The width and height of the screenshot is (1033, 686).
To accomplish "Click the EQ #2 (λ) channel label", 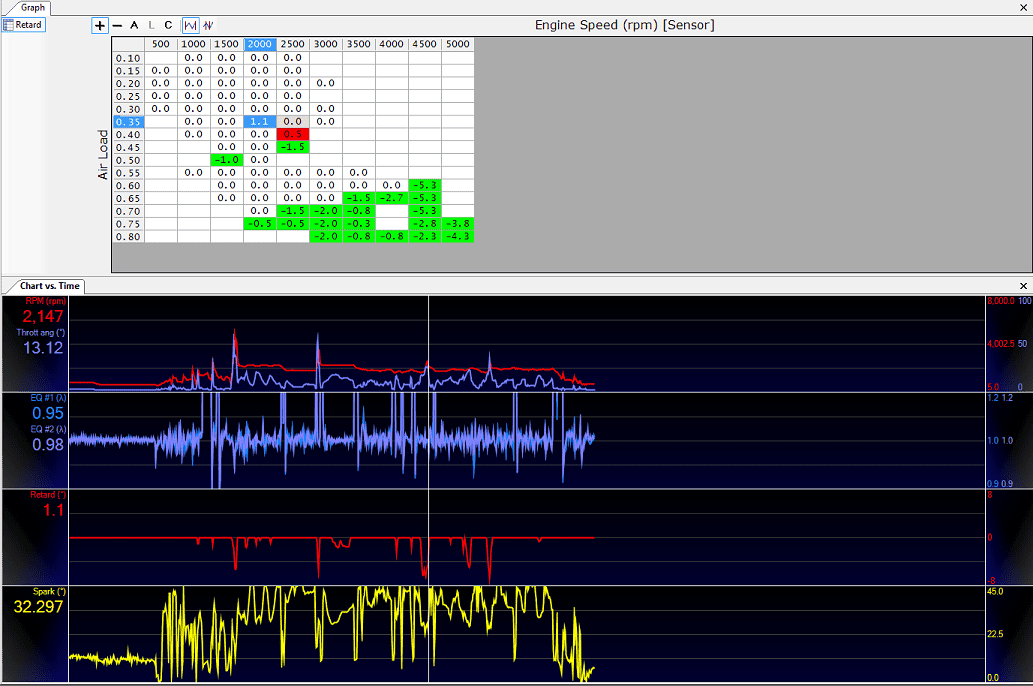I will 48,430.
